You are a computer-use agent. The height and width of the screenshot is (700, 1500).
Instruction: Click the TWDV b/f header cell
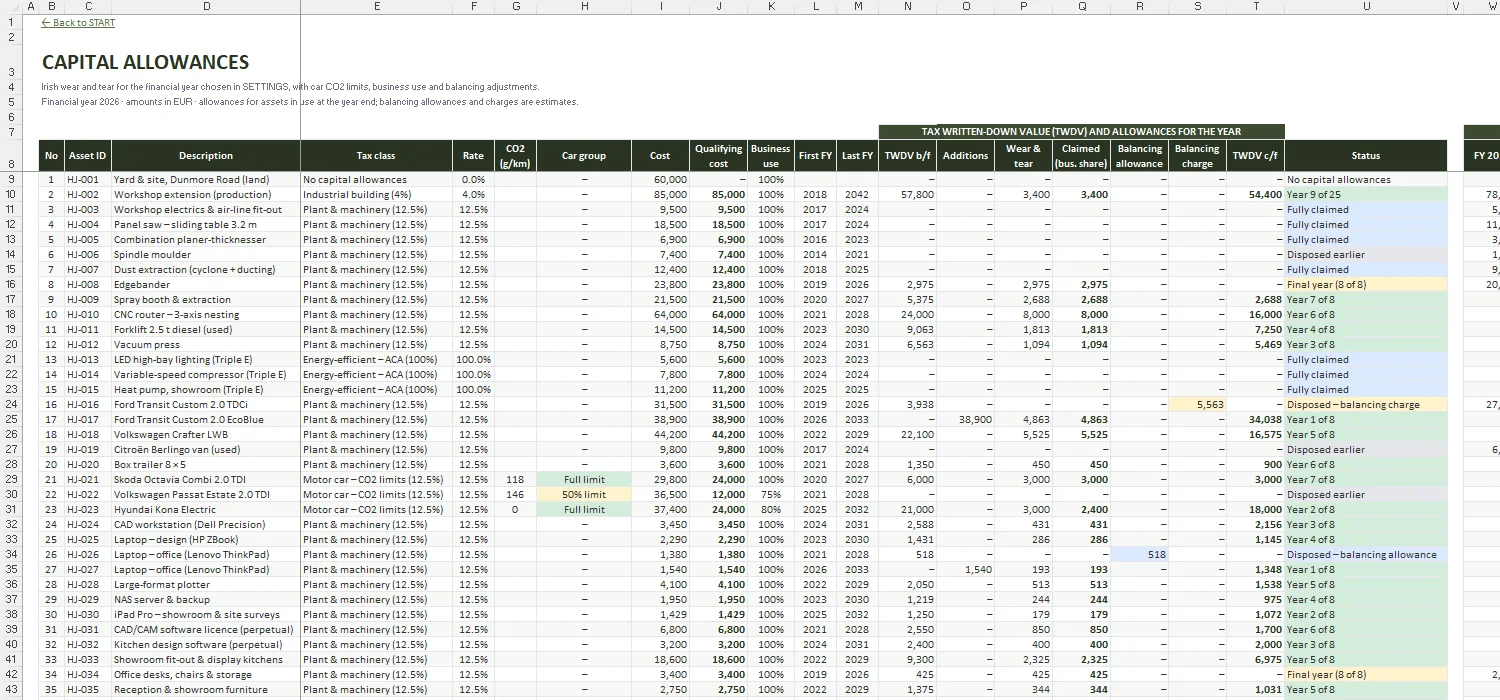coord(908,155)
